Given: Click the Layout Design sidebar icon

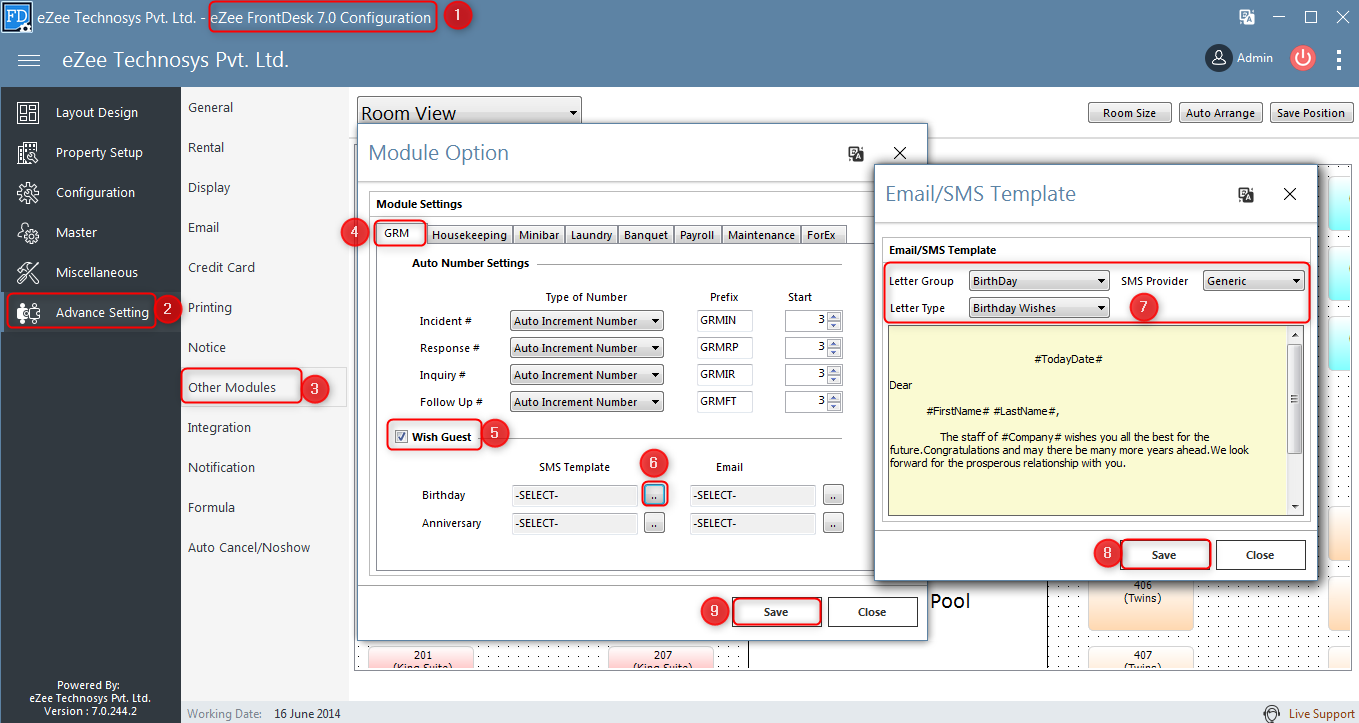Looking at the screenshot, I should 28,113.
